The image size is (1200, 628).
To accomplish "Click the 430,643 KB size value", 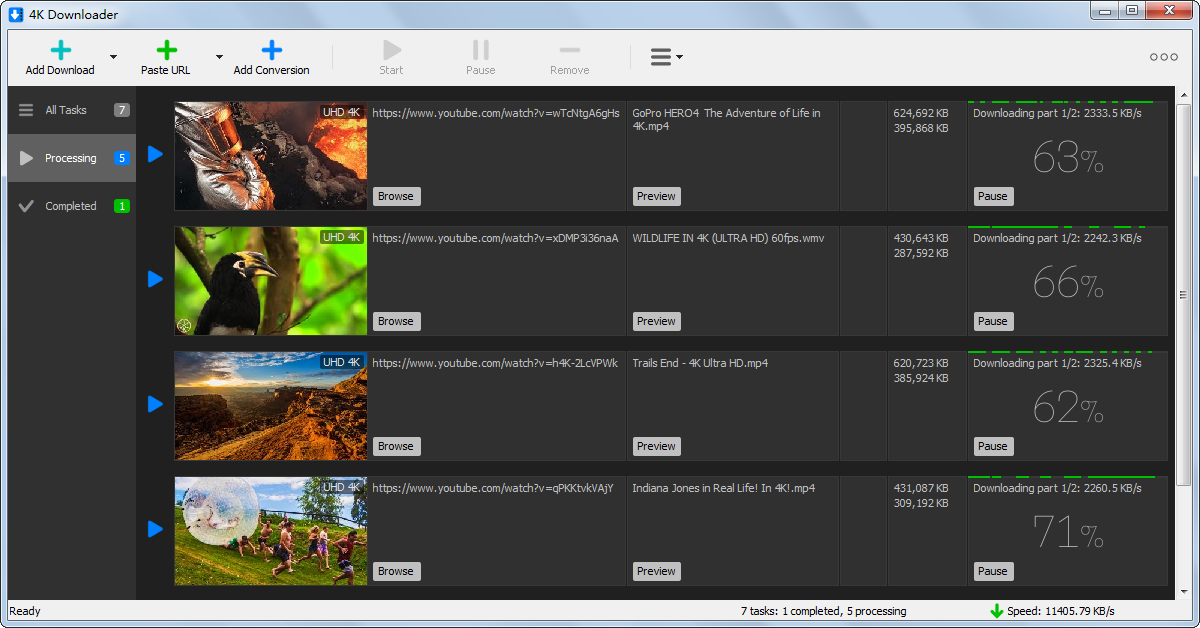I will [x=921, y=238].
